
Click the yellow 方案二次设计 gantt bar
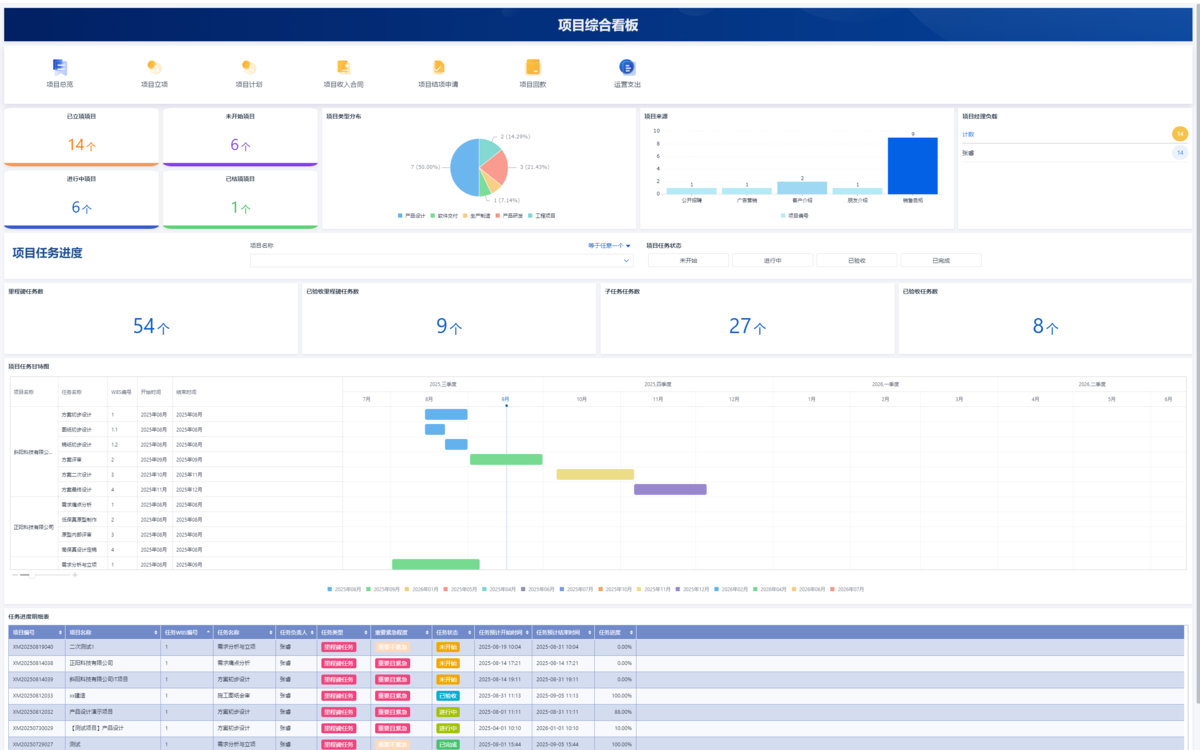tap(595, 474)
